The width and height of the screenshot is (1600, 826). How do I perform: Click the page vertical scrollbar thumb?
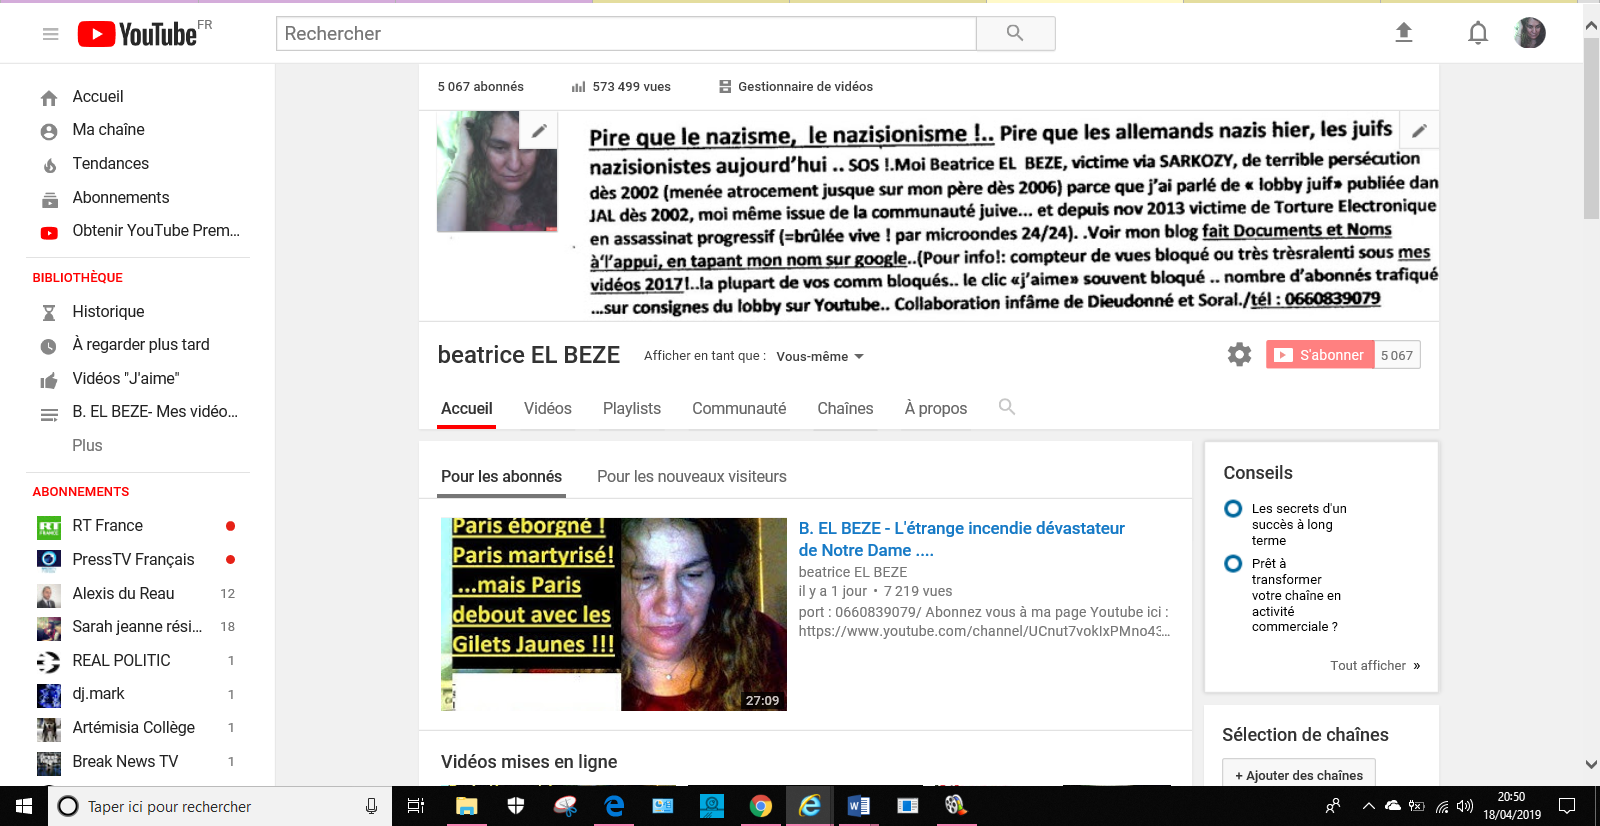click(1591, 128)
